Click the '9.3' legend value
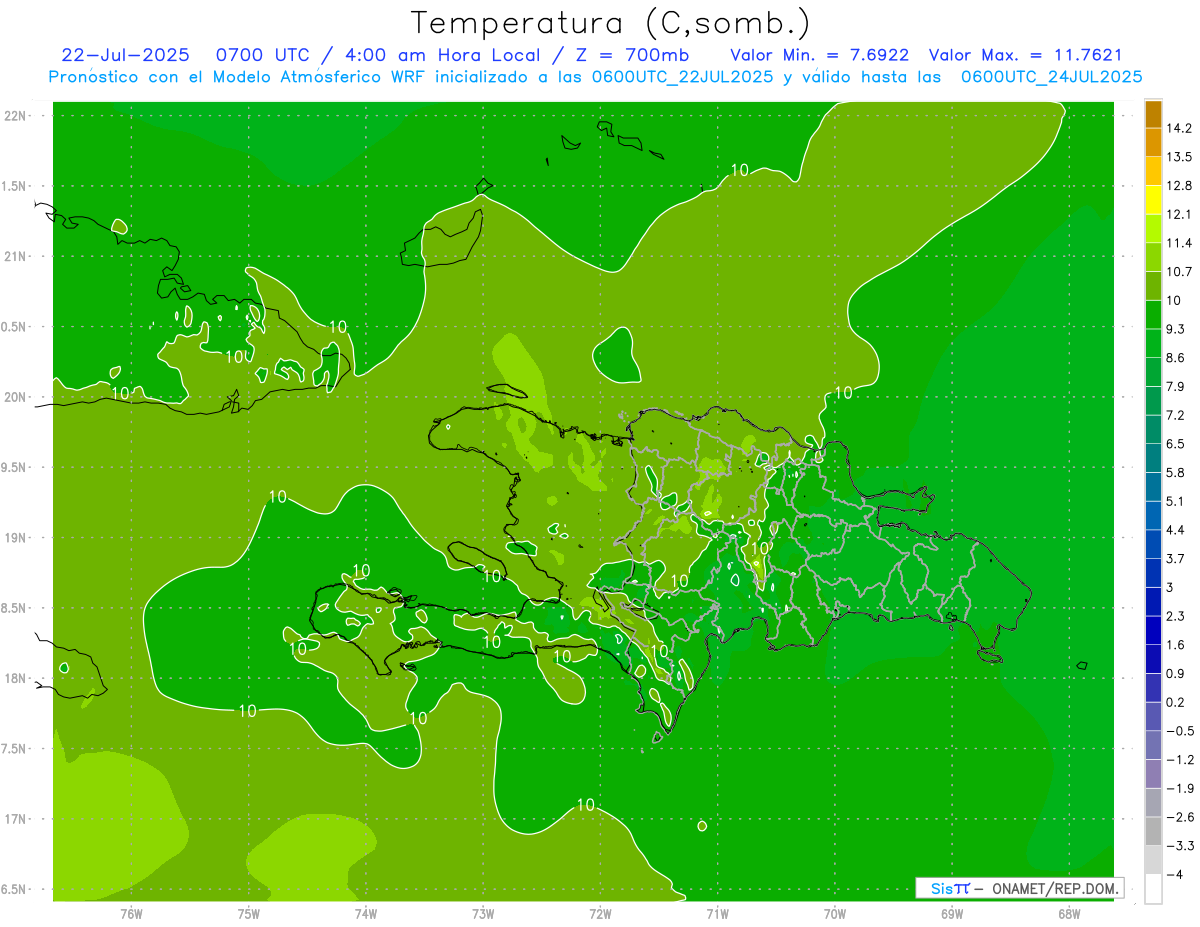 [x=1176, y=329]
